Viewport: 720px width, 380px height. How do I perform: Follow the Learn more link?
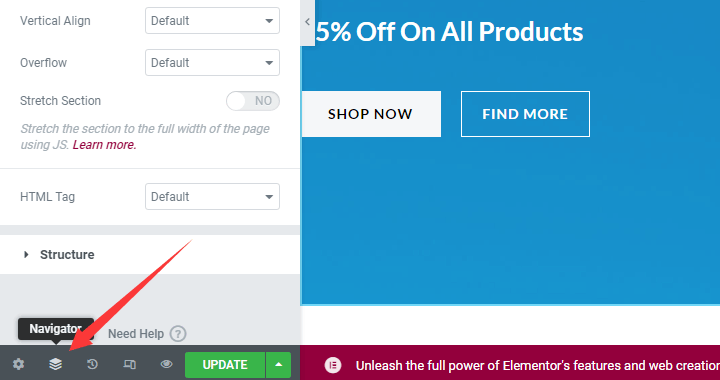pos(104,145)
